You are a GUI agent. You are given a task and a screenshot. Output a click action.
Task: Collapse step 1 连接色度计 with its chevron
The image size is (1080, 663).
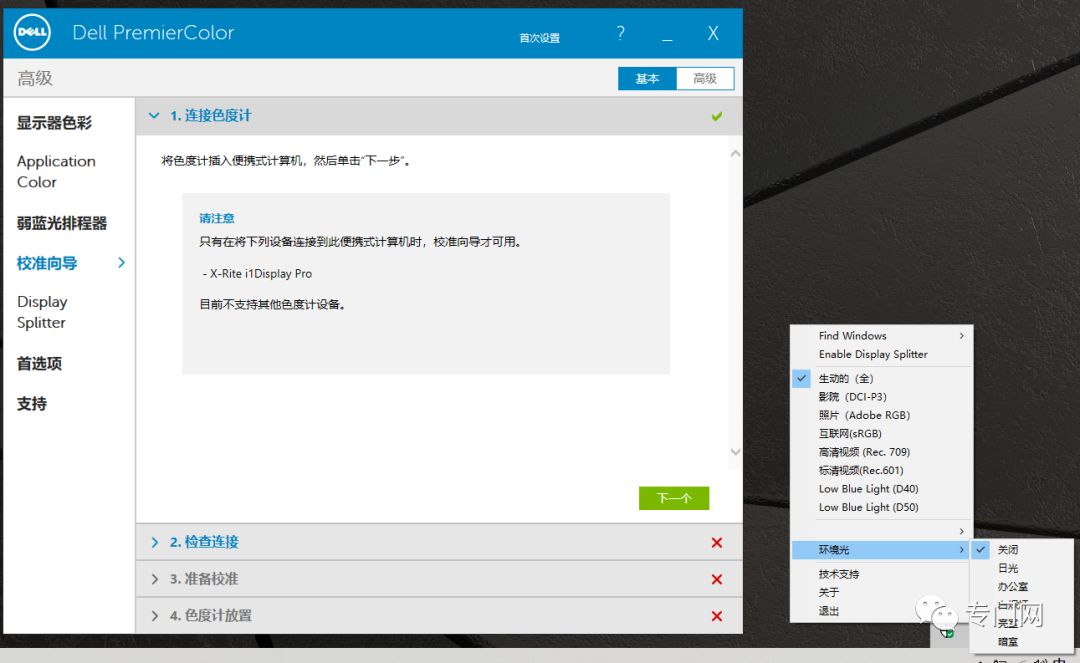154,116
